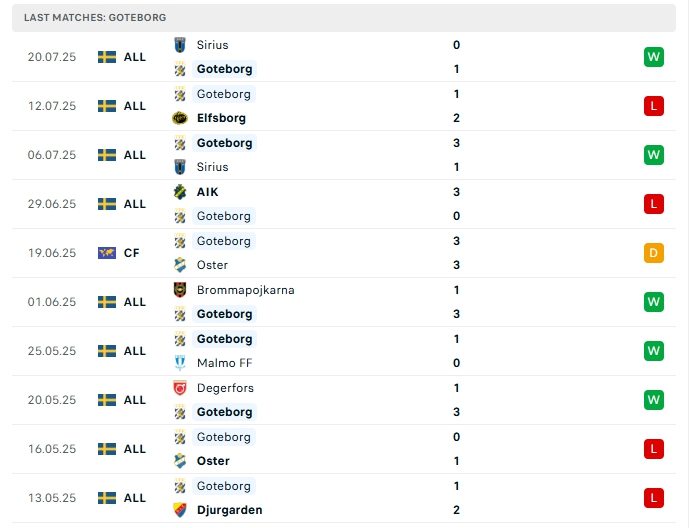This screenshot has height=528, width=689.
Task: Open the Brommapojkarna team link
Action: click(x=245, y=290)
